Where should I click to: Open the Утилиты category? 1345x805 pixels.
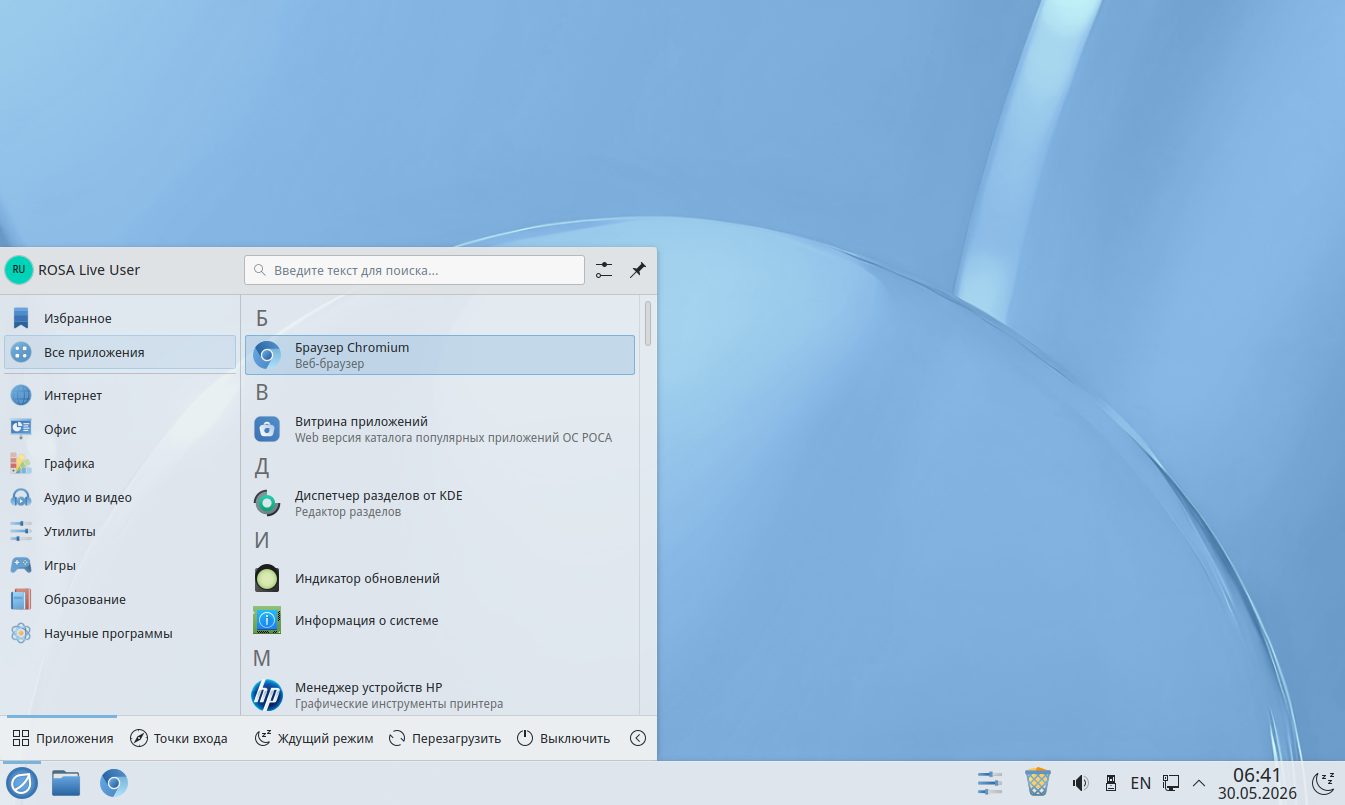(120, 531)
